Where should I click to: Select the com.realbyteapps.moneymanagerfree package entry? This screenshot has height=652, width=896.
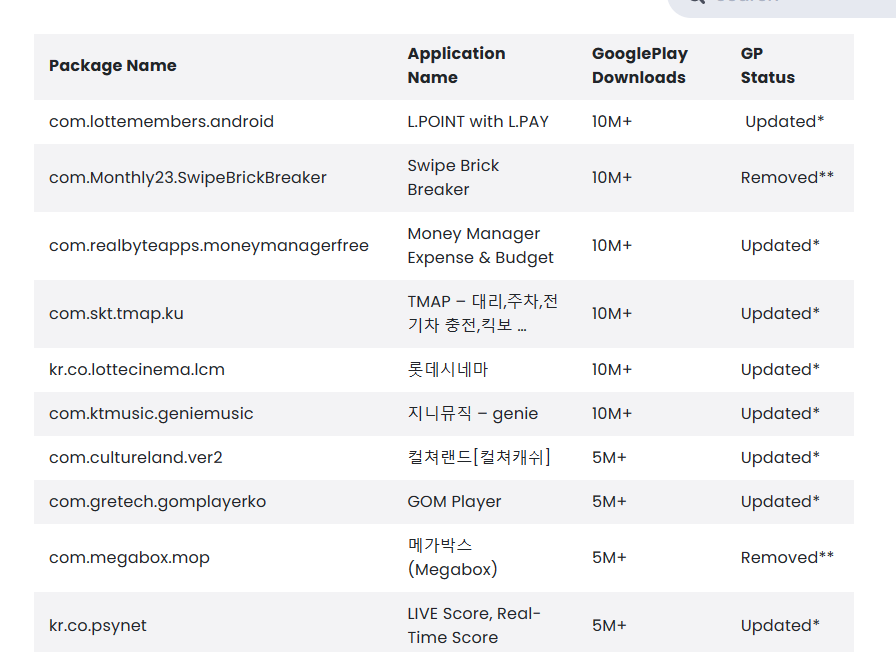[x=209, y=246]
